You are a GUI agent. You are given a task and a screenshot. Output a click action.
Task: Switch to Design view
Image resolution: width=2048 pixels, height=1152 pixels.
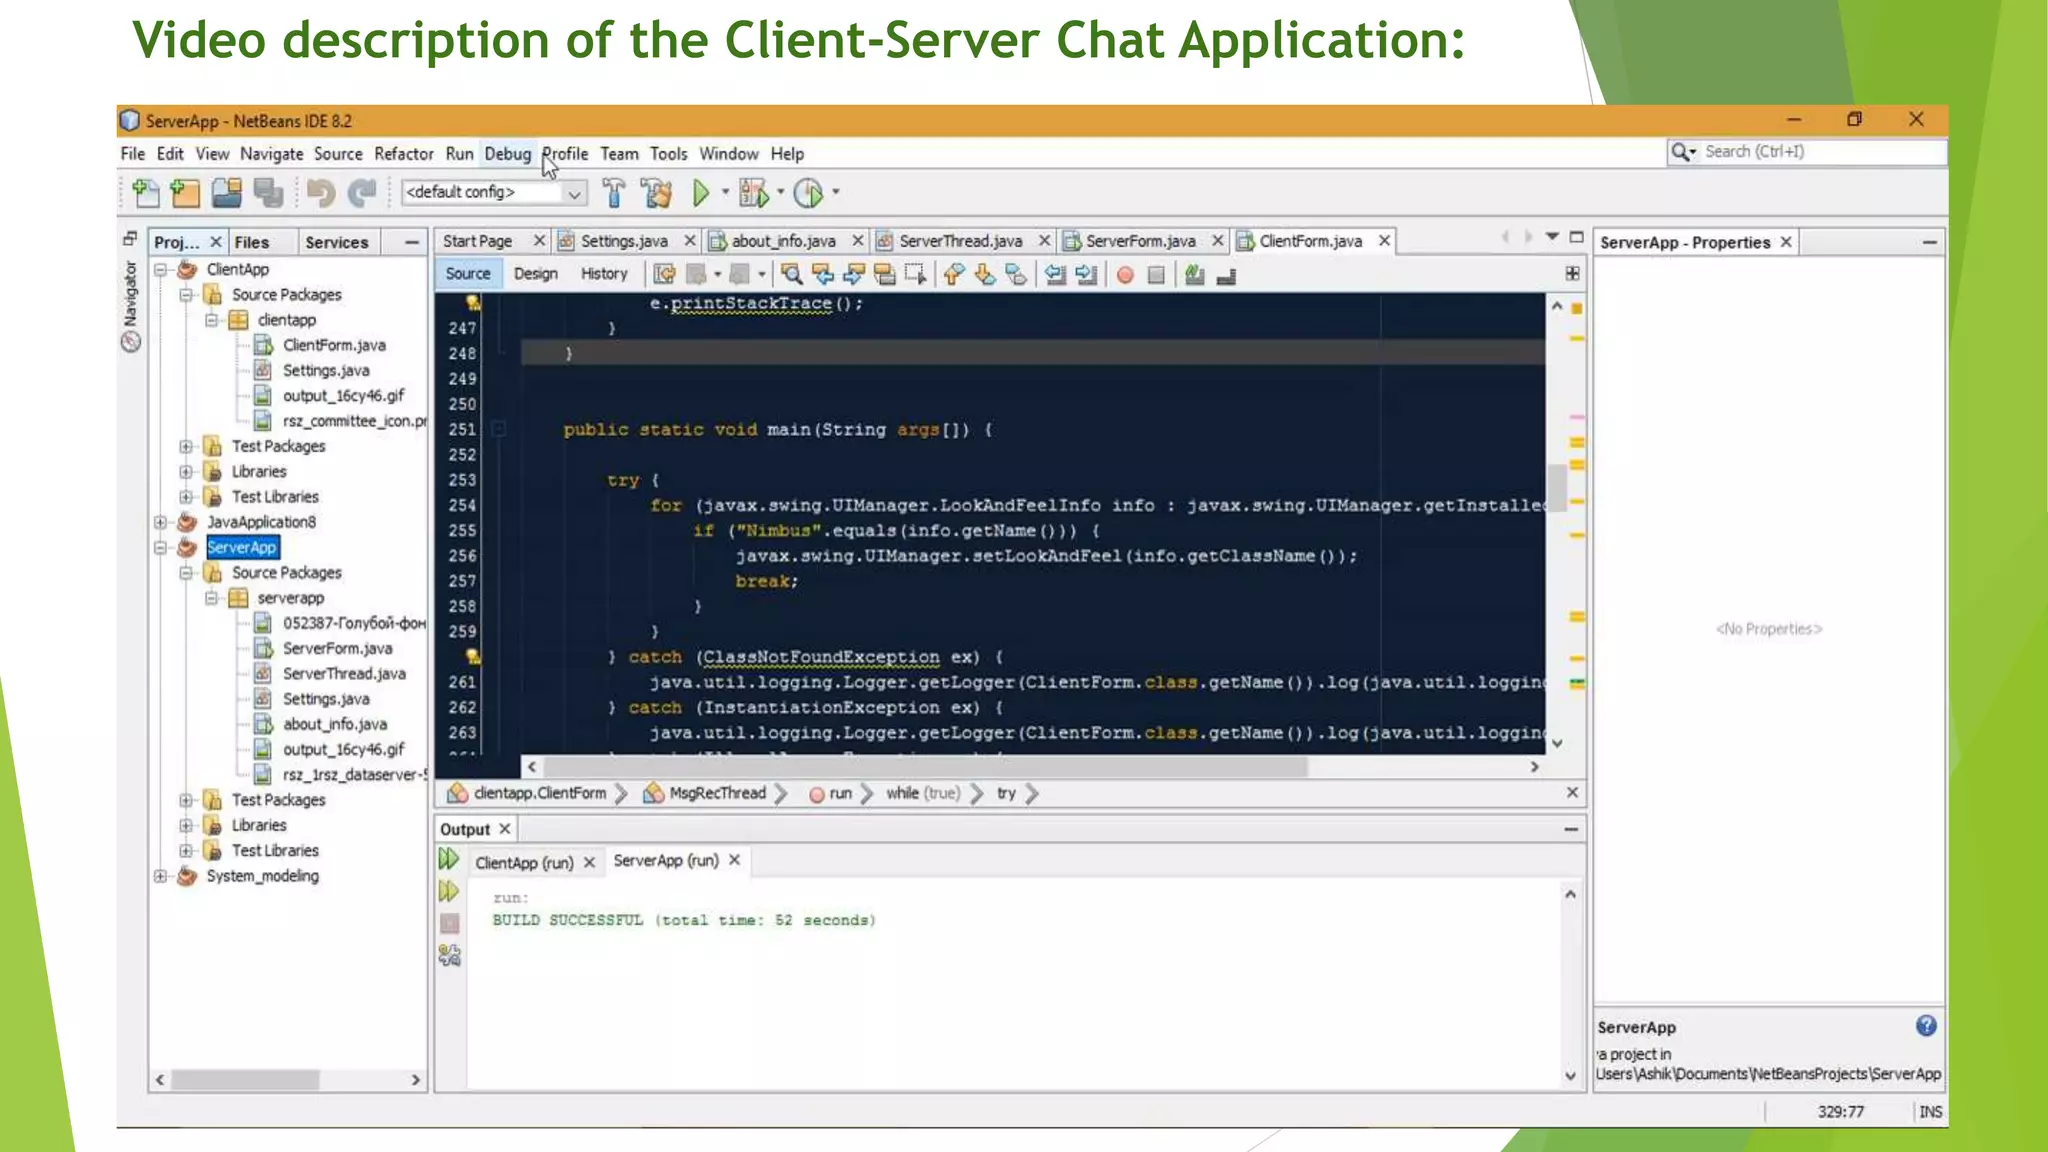[535, 274]
